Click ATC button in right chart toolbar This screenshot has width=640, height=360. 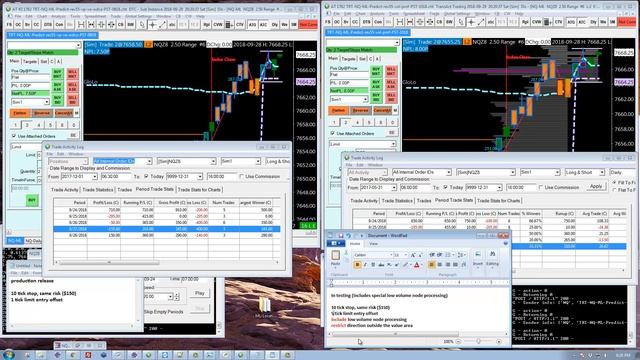tap(582, 22)
